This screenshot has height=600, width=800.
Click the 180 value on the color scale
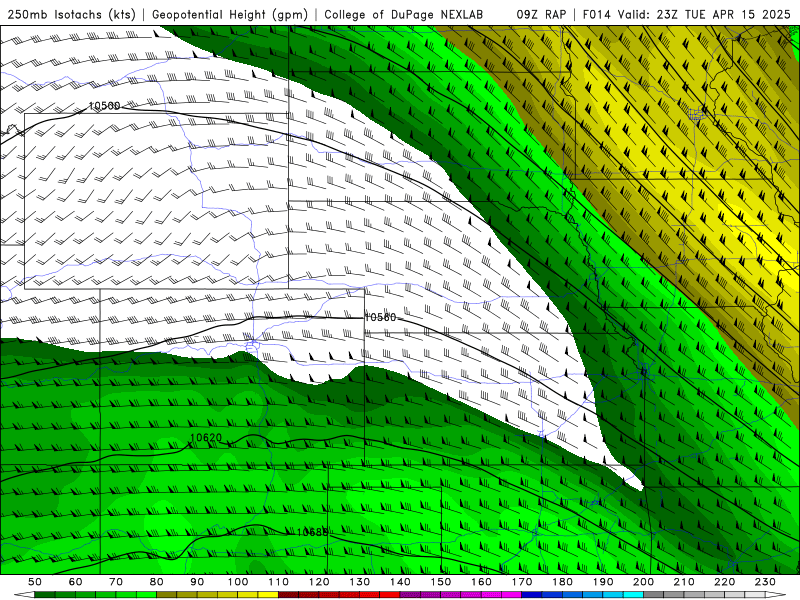[x=562, y=582]
